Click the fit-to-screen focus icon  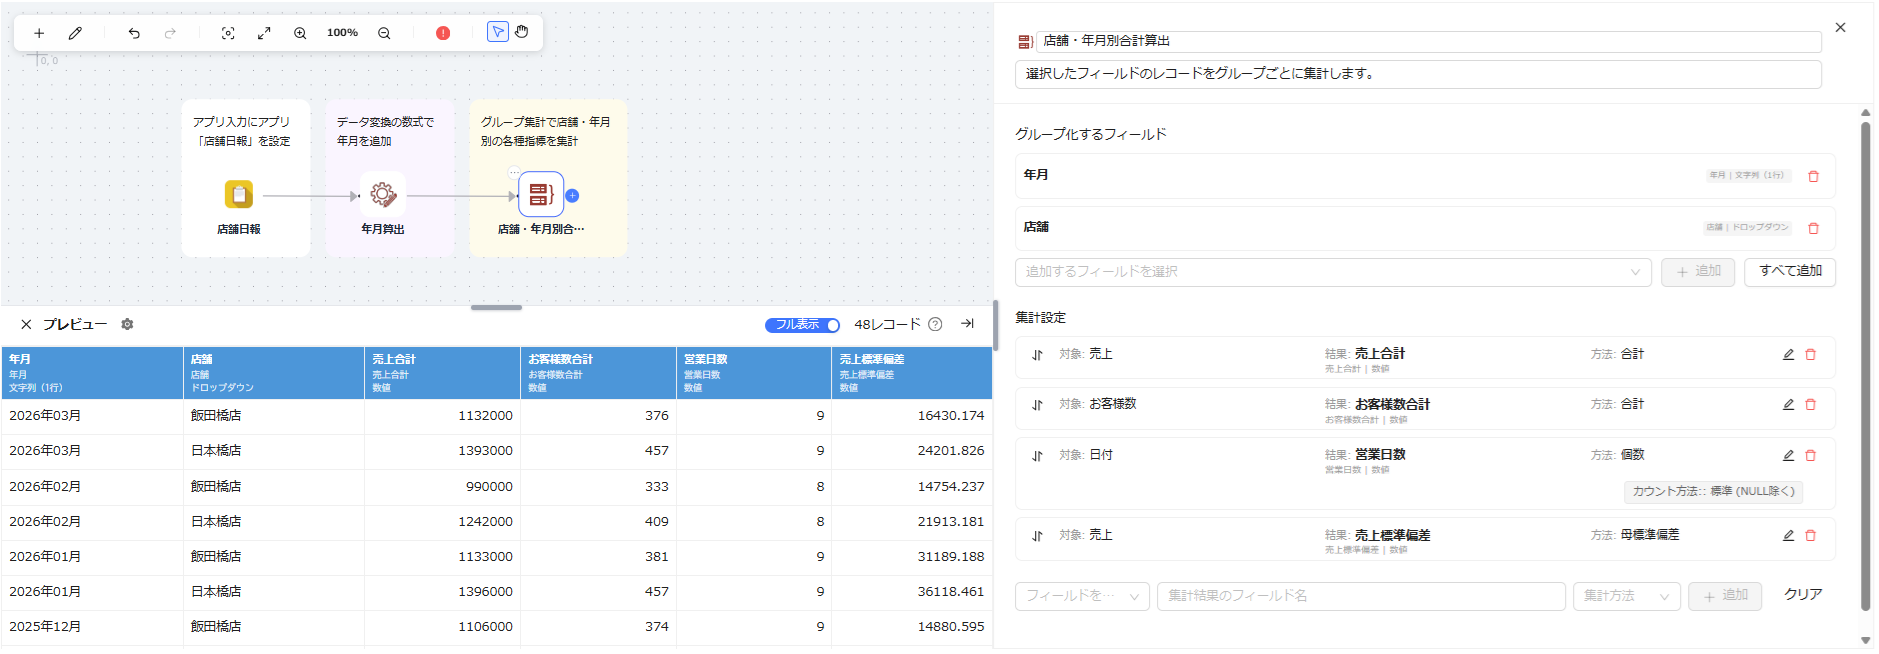point(228,33)
